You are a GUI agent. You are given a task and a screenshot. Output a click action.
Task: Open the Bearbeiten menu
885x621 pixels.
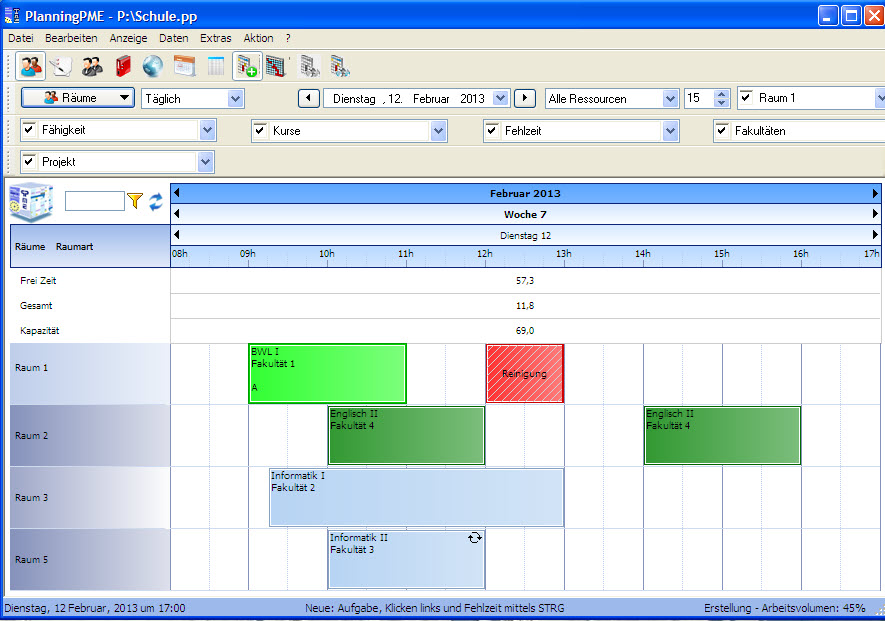[71, 38]
